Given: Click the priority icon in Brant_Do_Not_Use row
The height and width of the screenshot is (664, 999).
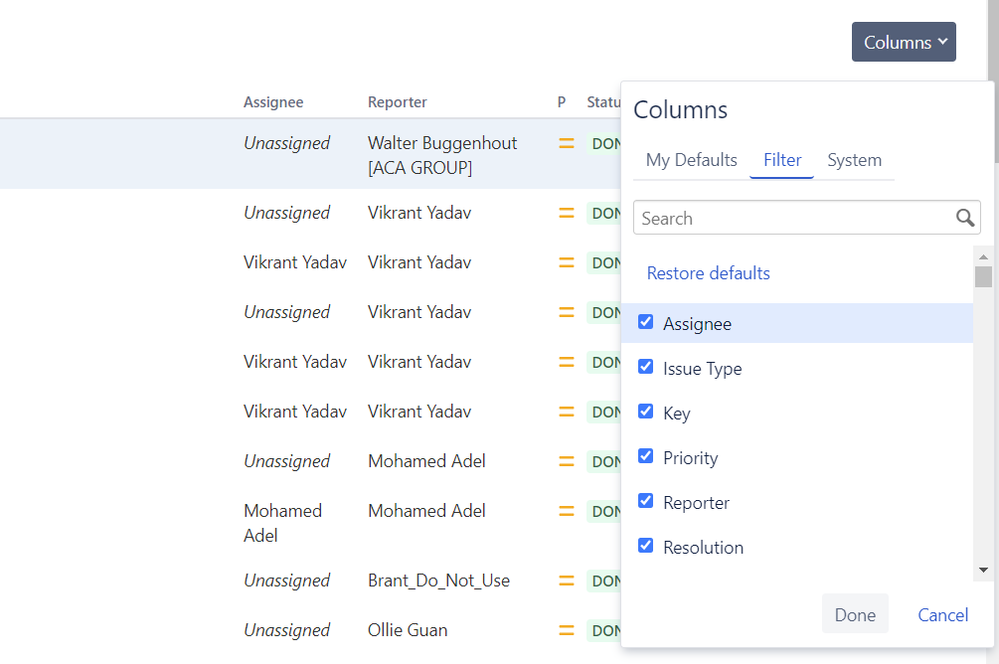Looking at the screenshot, I should tap(566, 580).
